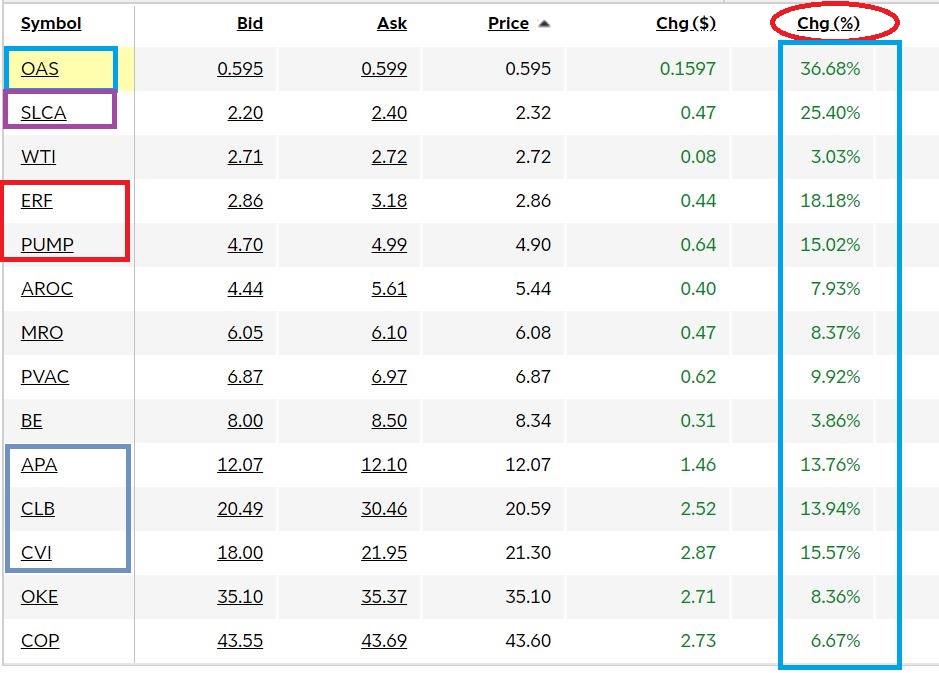
Task: Click PUMP bid value 4.70
Action: 246,244
